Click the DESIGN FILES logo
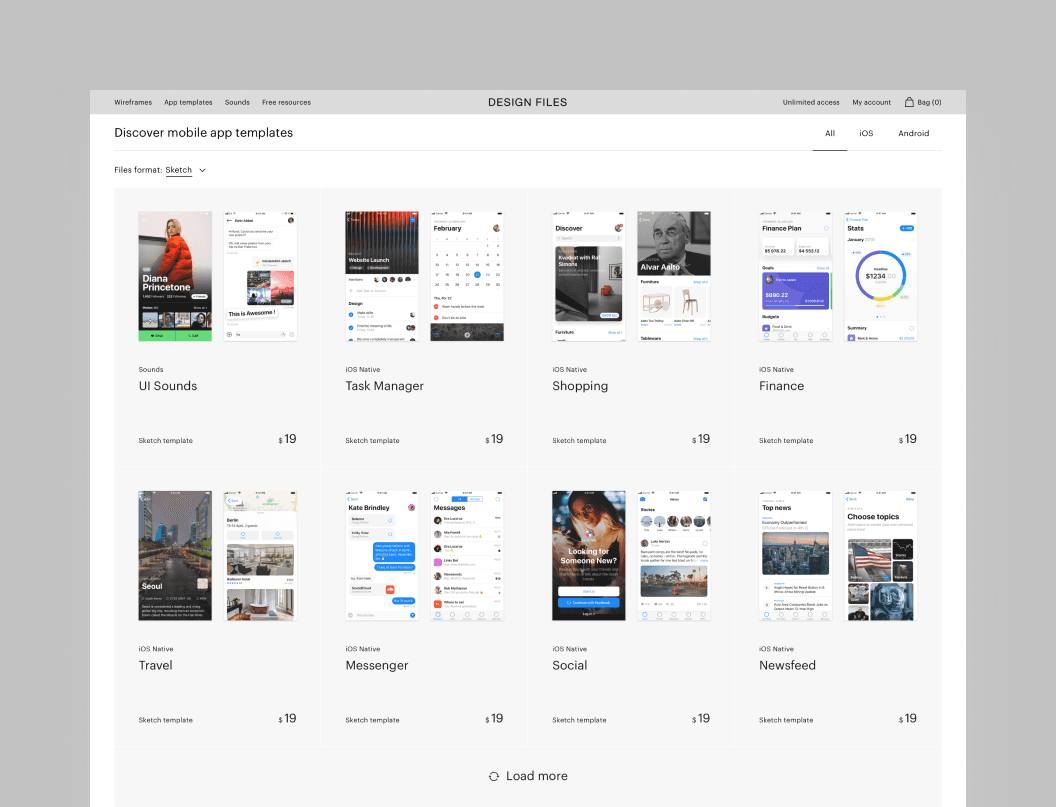Viewport: 1056px width, 807px height. pos(527,102)
